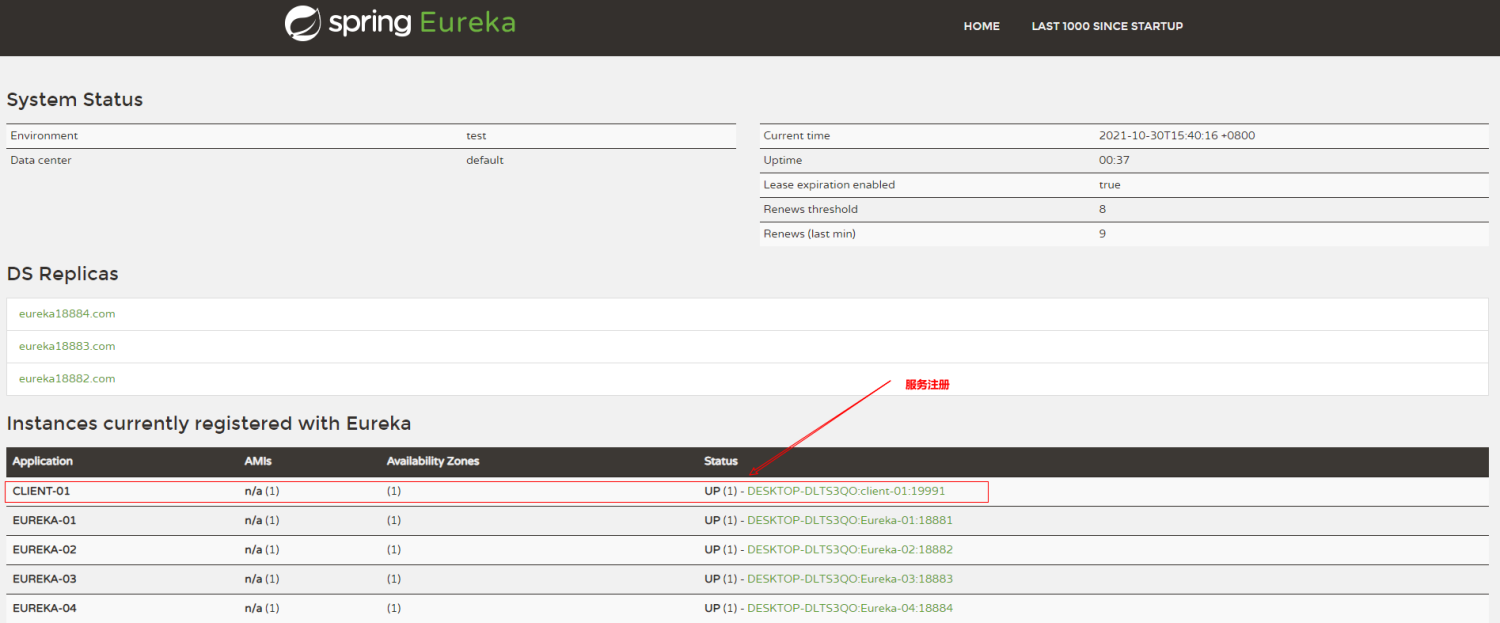The image size is (1500, 623).
Task: Click the Uptime label
Action: click(x=783, y=160)
